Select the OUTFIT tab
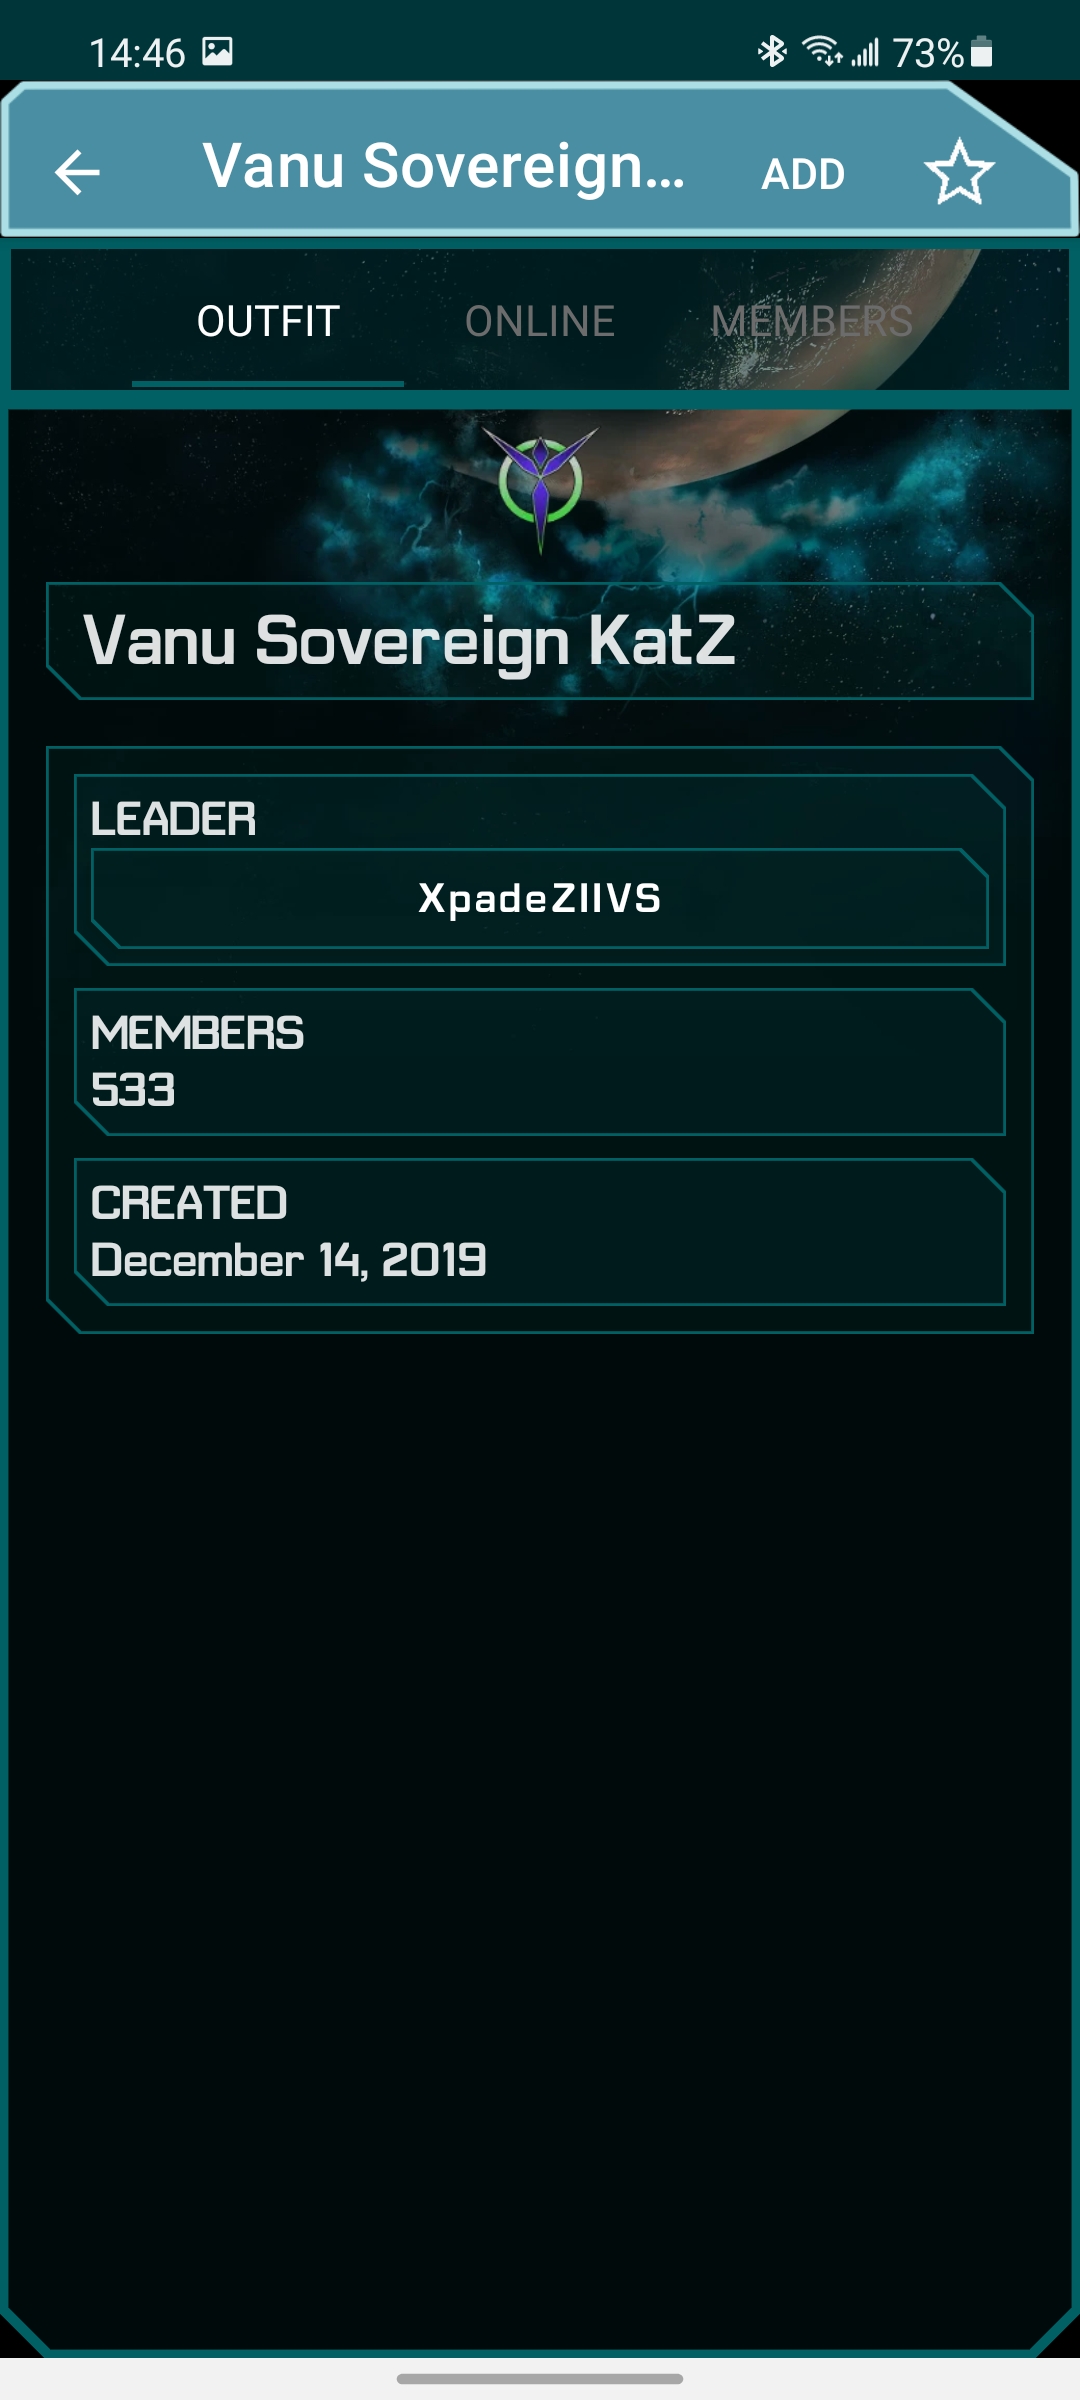 tap(268, 321)
